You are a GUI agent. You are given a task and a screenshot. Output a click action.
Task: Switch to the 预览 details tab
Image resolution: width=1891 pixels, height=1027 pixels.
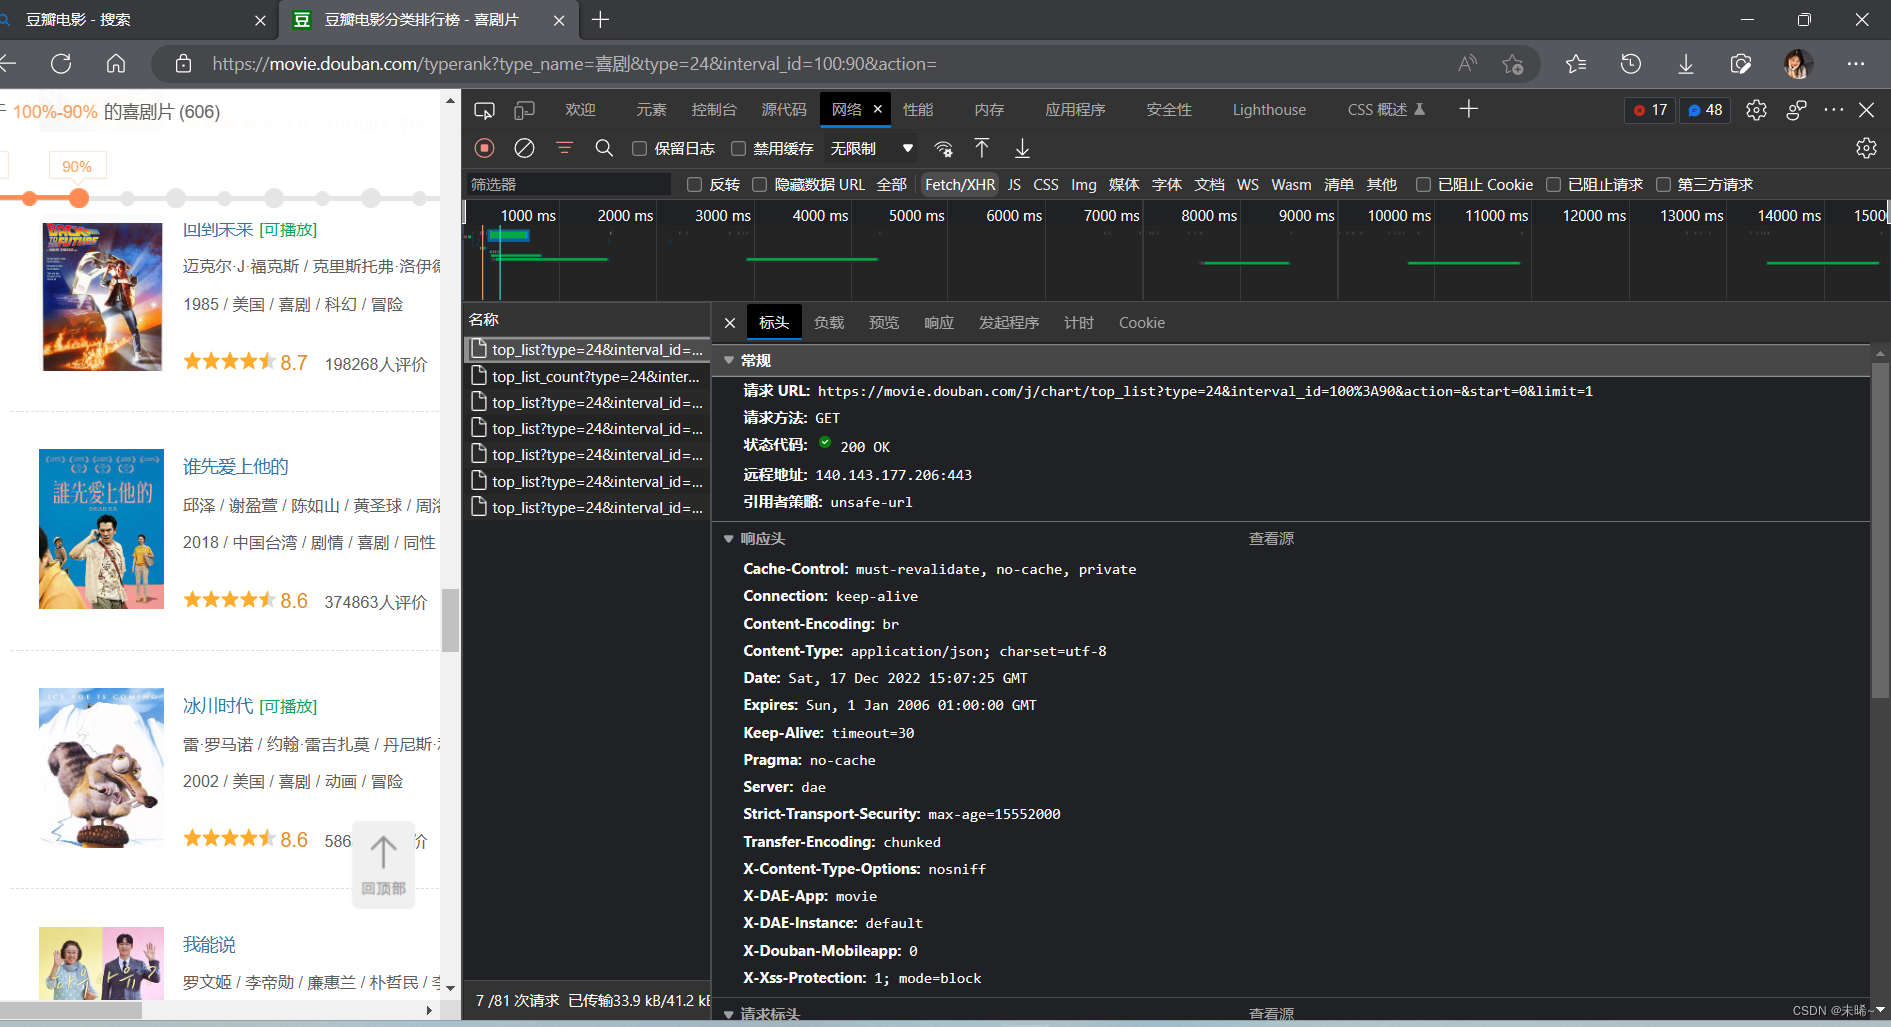pyautogui.click(x=884, y=323)
